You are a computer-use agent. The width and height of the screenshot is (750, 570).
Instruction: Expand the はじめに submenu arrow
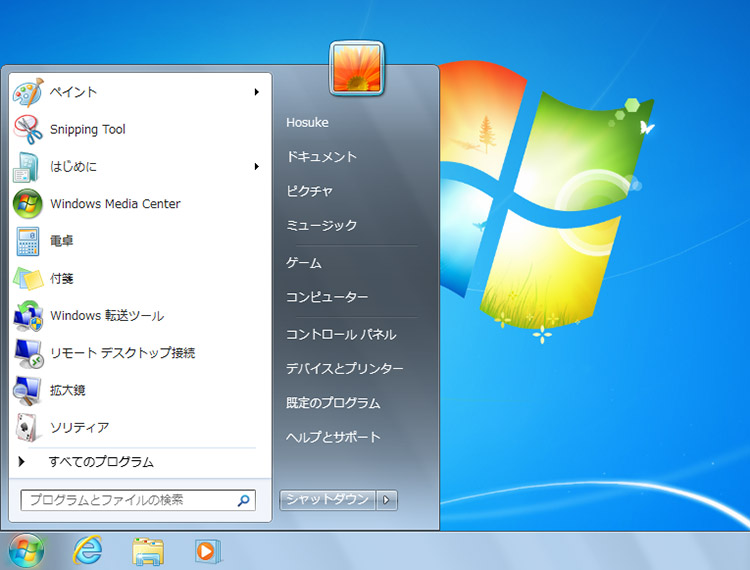tap(257, 167)
